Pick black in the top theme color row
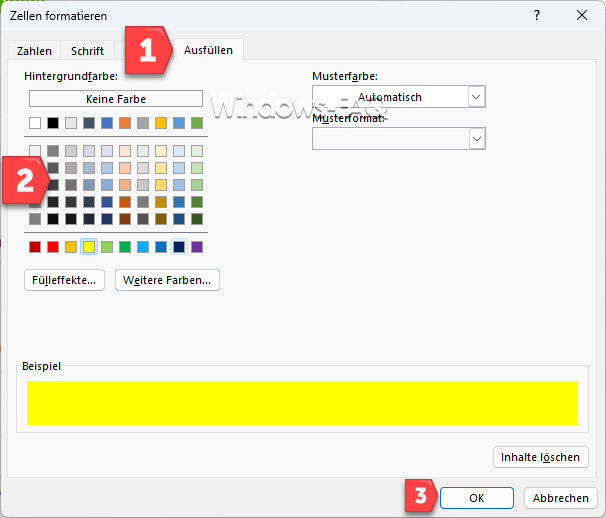 coord(53,123)
